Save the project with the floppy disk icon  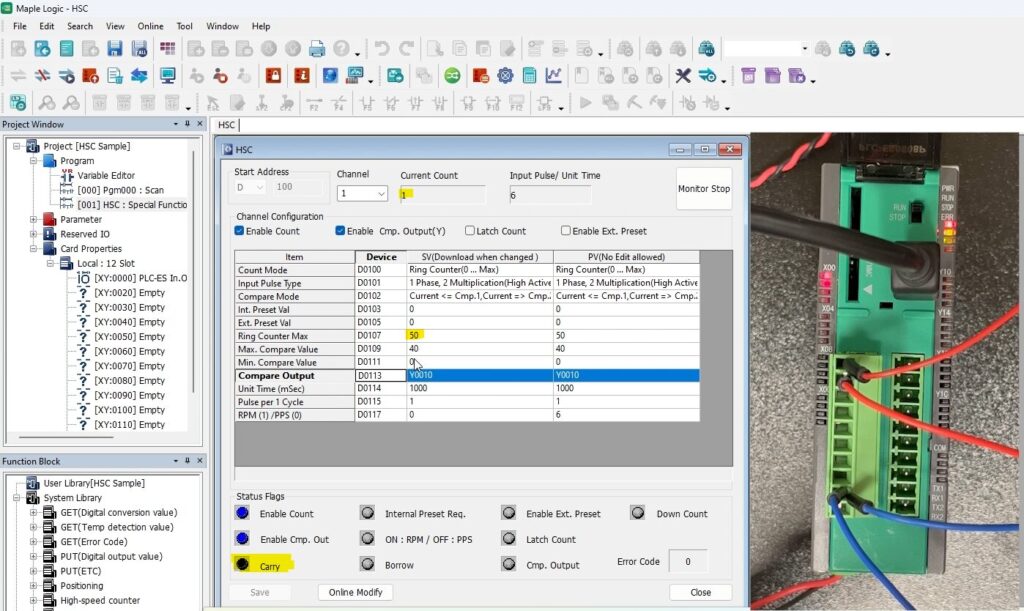(x=115, y=48)
